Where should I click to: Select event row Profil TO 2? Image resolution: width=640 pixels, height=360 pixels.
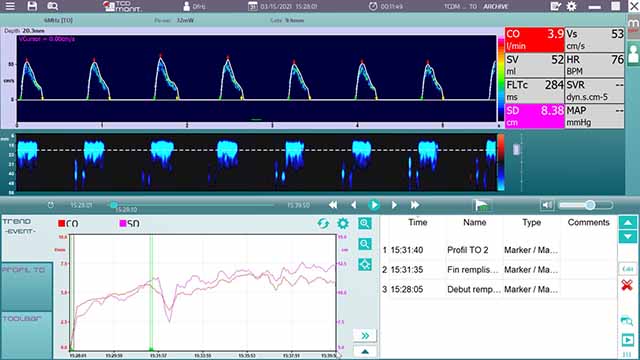(498, 250)
